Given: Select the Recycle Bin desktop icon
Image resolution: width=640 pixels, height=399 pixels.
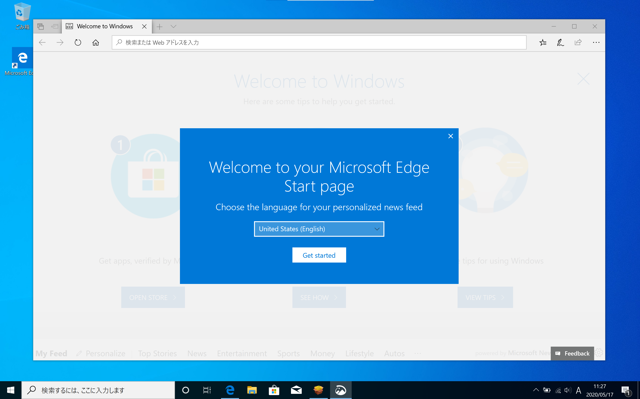Looking at the screenshot, I should 22,16.
